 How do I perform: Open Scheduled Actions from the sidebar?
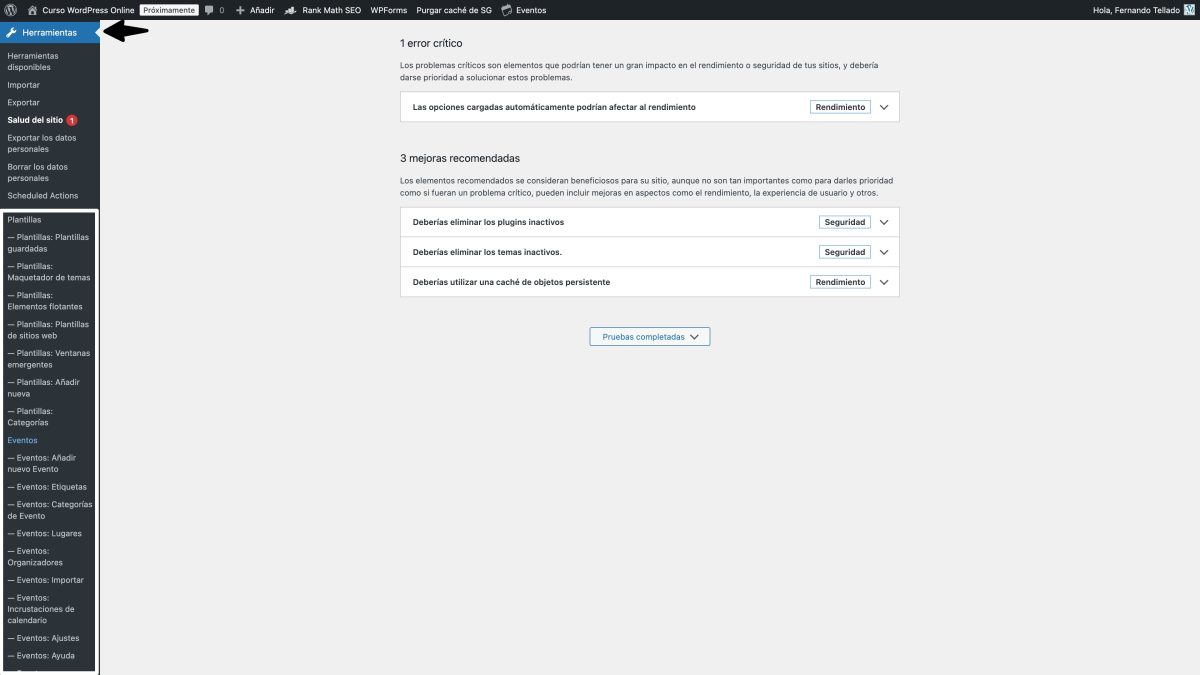click(45, 195)
